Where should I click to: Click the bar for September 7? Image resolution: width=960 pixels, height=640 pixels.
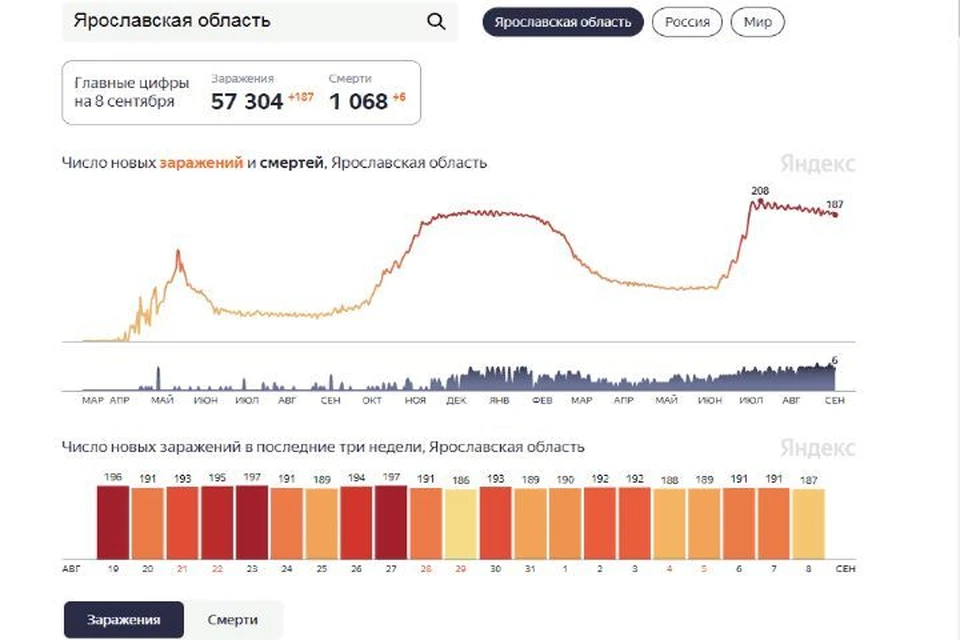(774, 524)
